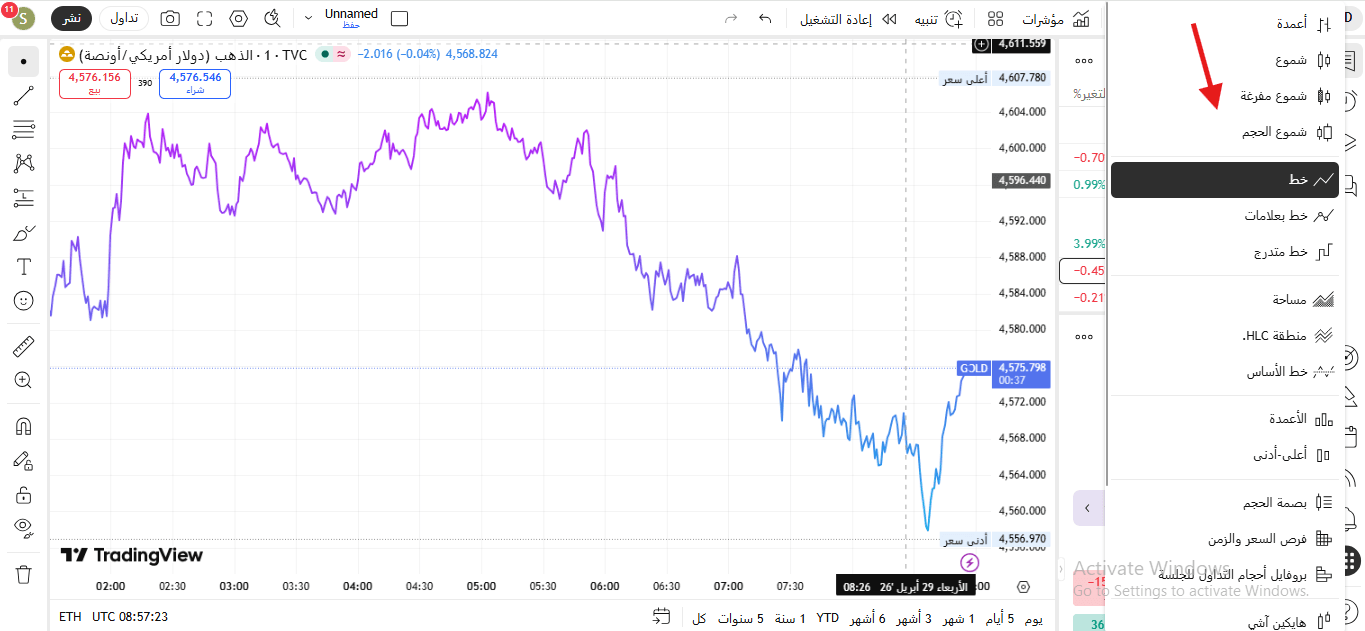Image resolution: width=1365 pixels, height=631 pixels.
Task: Select منطقة HLC area chart type
Action: pyautogui.click(x=1225, y=335)
